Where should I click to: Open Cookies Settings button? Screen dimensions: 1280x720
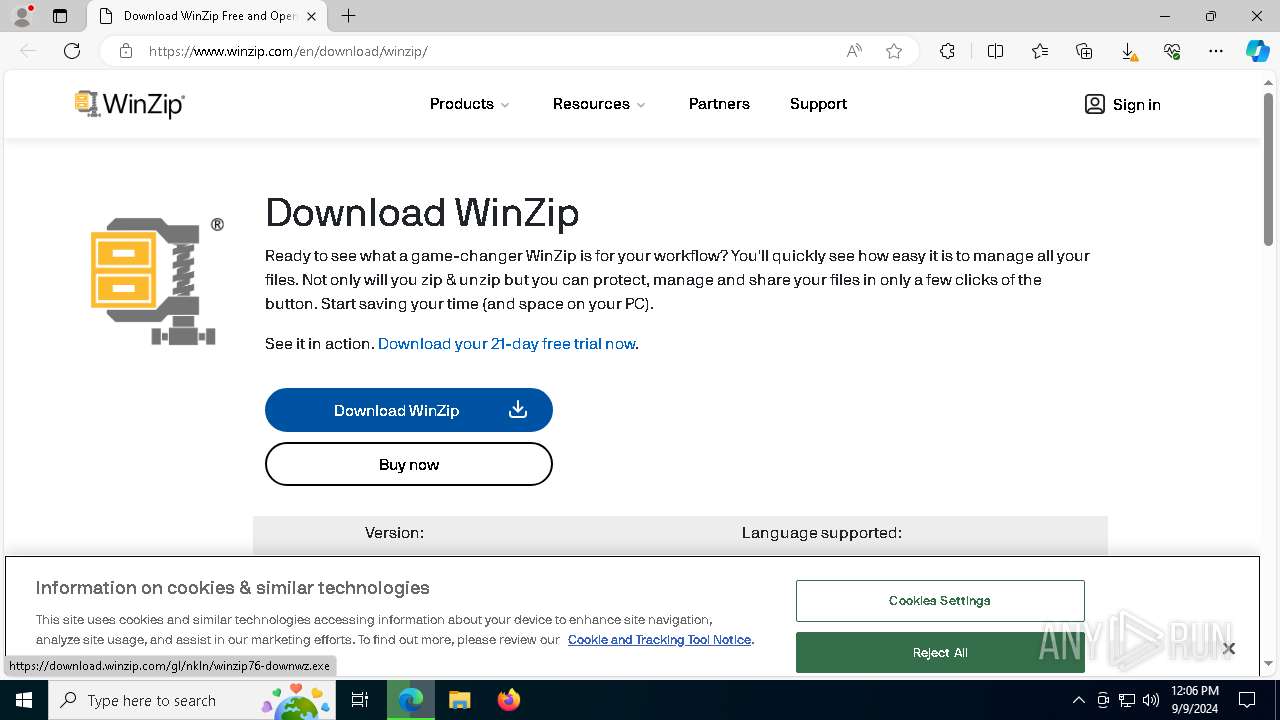coord(940,601)
